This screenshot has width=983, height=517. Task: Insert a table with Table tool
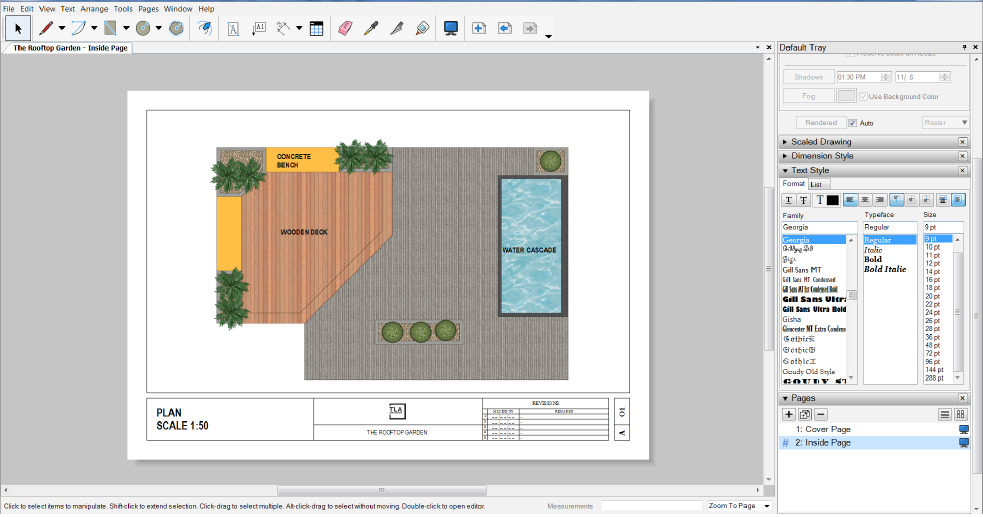pyautogui.click(x=317, y=28)
